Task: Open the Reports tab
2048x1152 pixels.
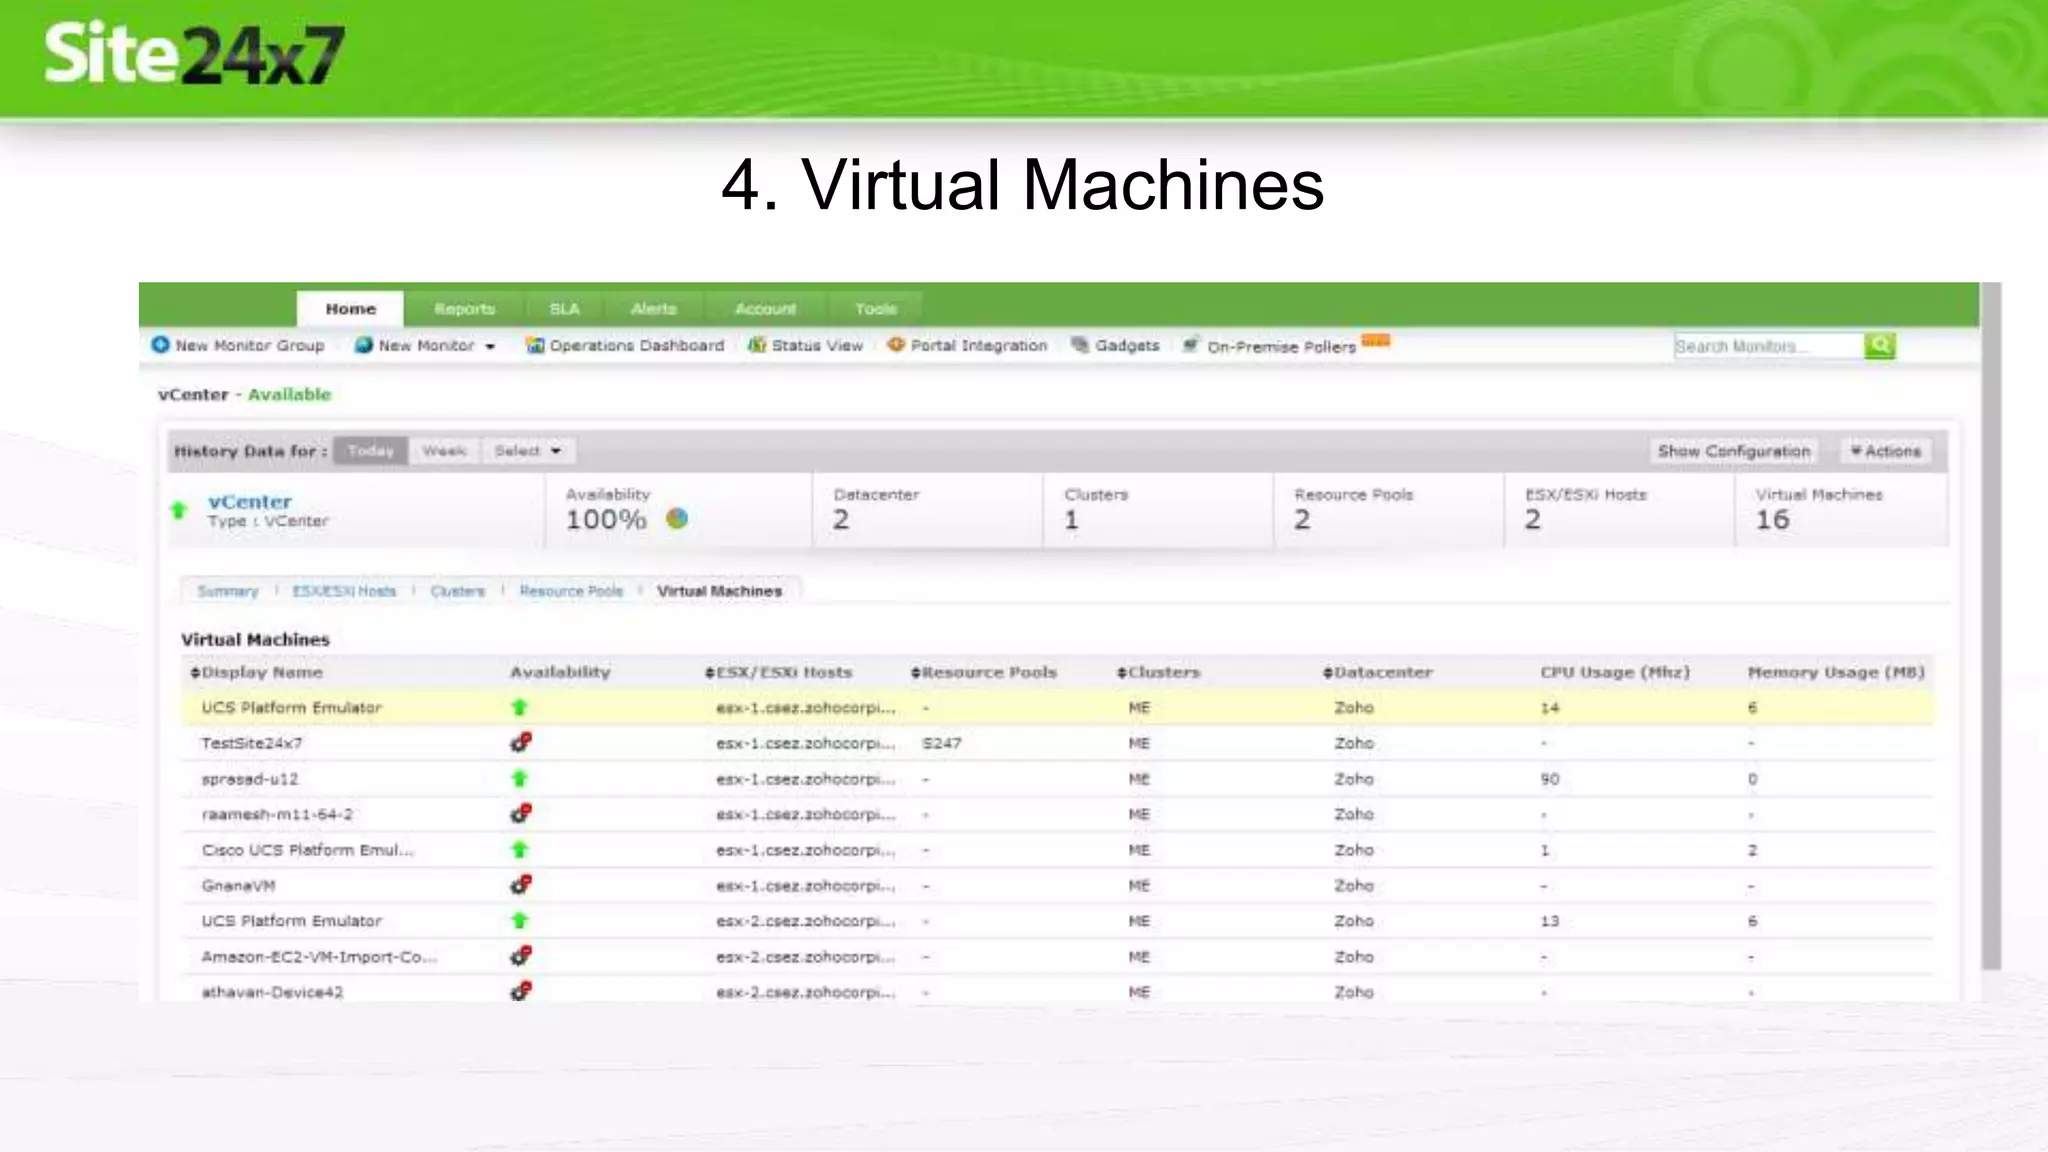Action: (x=464, y=309)
